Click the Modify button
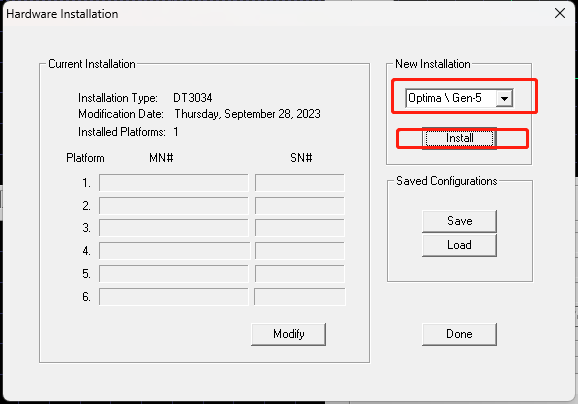This screenshot has width=578, height=404. click(x=289, y=334)
